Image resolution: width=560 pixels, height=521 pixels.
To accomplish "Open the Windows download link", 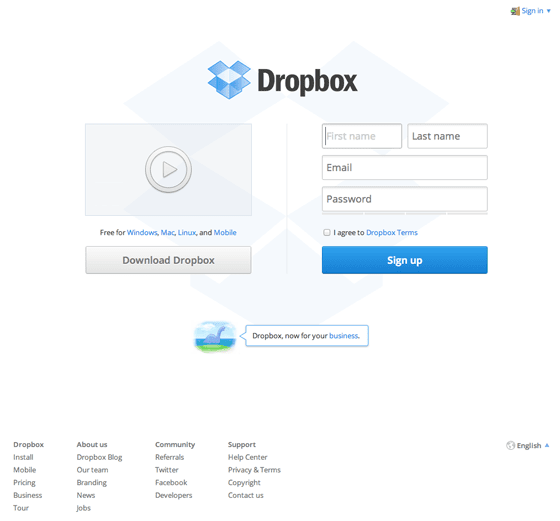I will 142,232.
